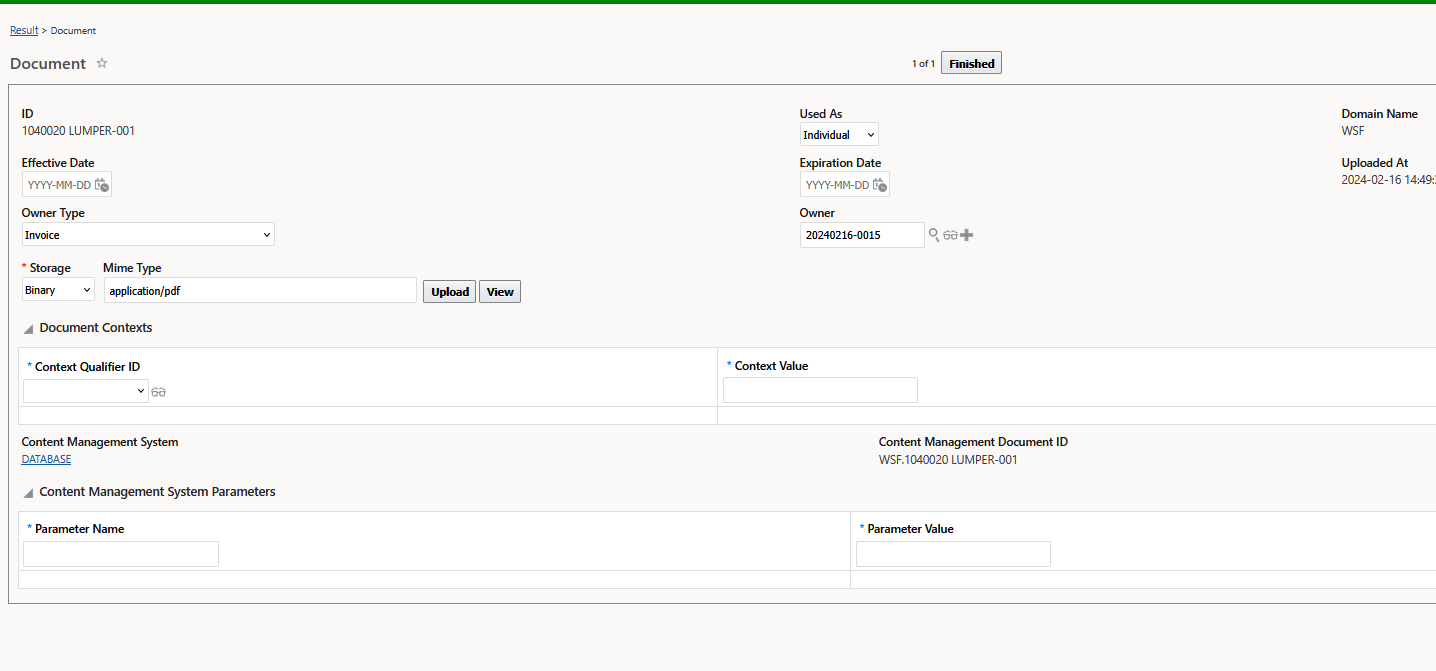Viewport: 1436px width, 671px height.
Task: Focus the Parameter Name field
Action: pyautogui.click(x=121, y=554)
